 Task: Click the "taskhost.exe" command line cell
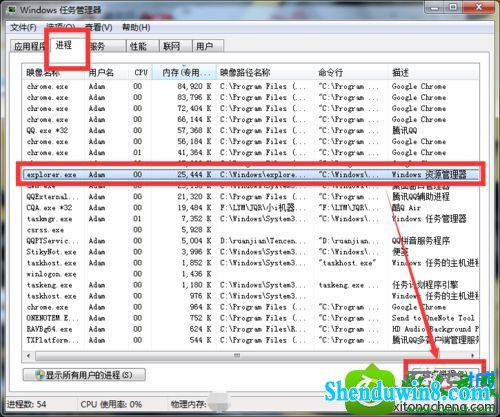(x=347, y=263)
